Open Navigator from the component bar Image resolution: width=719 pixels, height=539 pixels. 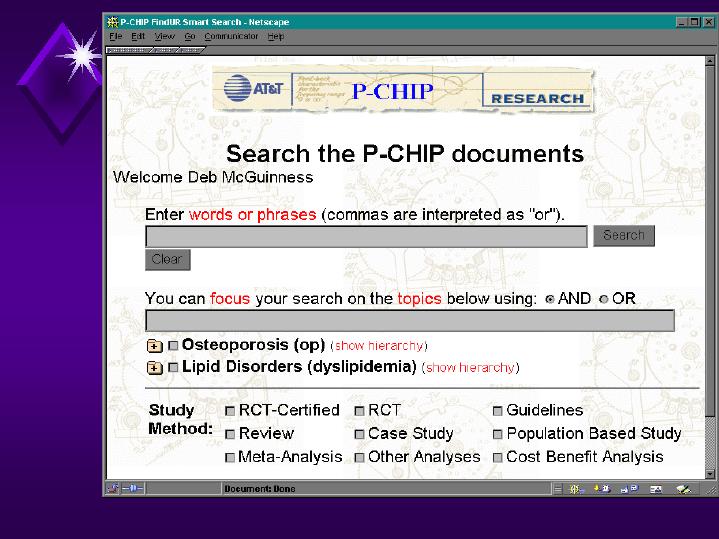pyautogui.click(x=576, y=489)
